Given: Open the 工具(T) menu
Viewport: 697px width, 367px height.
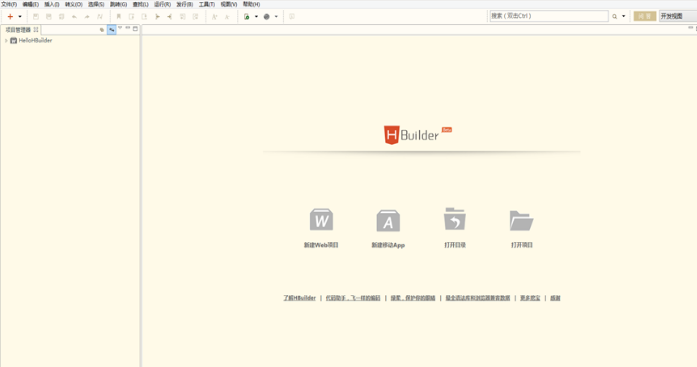Looking at the screenshot, I should pyautogui.click(x=207, y=4).
